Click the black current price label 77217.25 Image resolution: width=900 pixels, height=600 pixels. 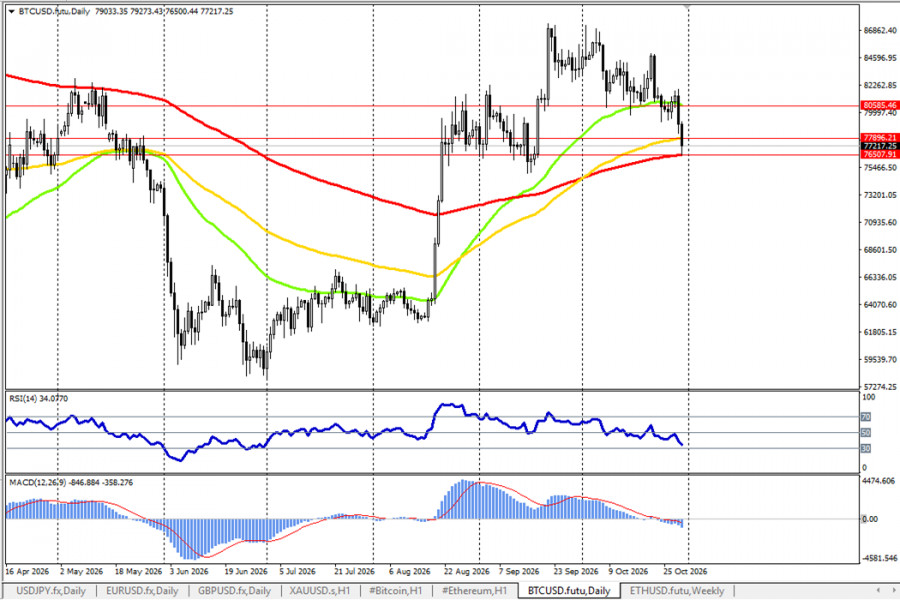tap(879, 146)
